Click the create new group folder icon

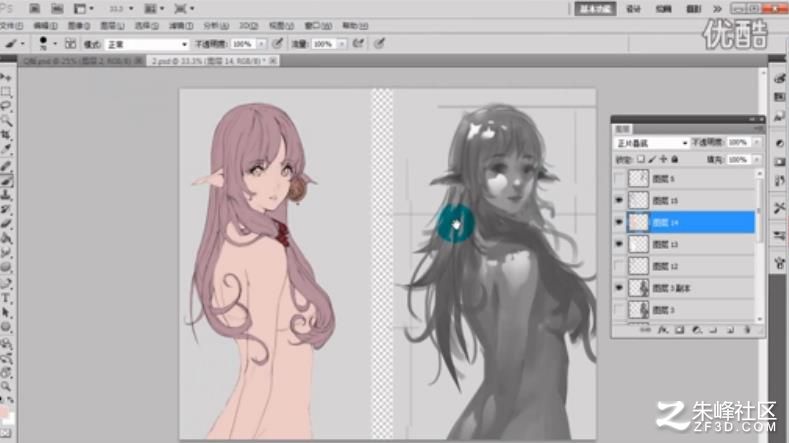click(x=714, y=330)
